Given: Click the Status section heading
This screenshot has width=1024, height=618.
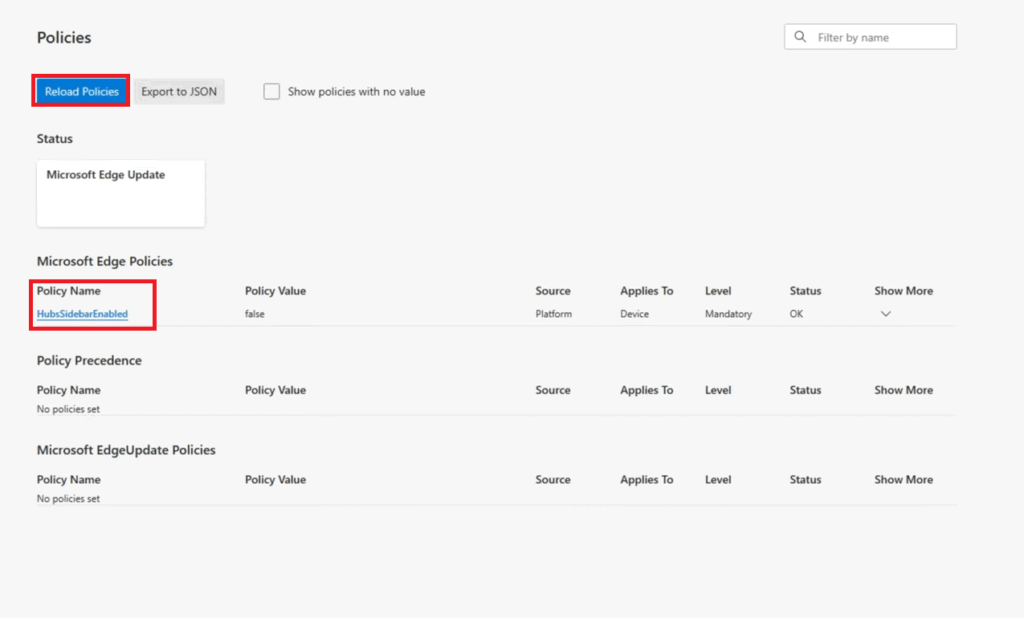Looking at the screenshot, I should (x=54, y=138).
